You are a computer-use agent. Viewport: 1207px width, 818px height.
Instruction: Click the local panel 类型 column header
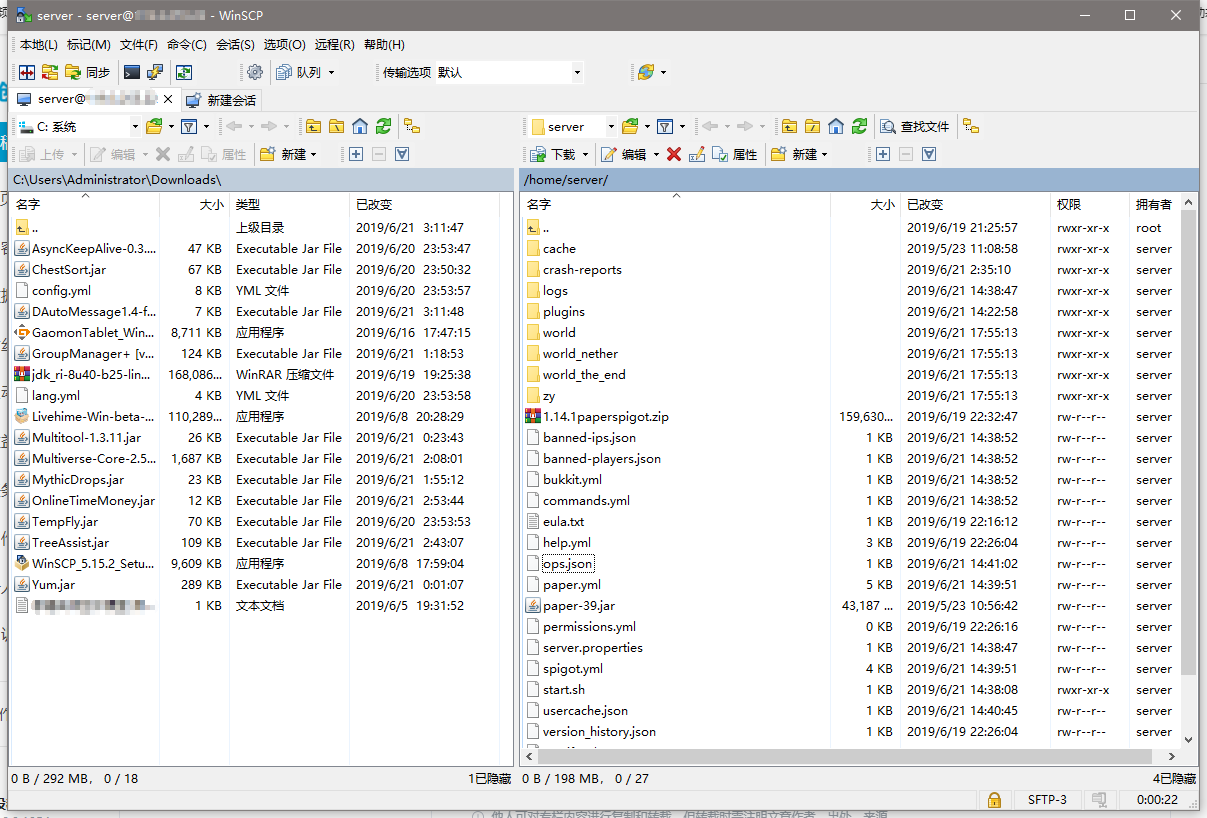[x=289, y=204]
